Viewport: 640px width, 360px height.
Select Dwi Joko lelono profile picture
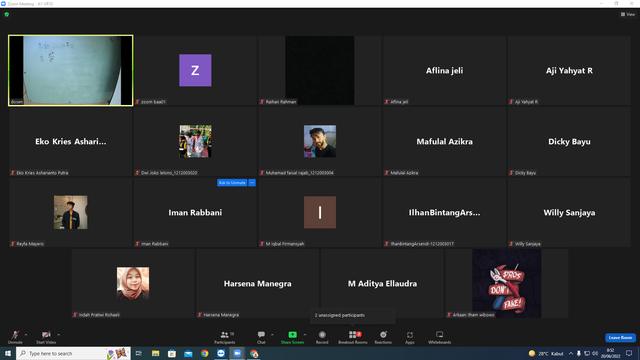195,141
